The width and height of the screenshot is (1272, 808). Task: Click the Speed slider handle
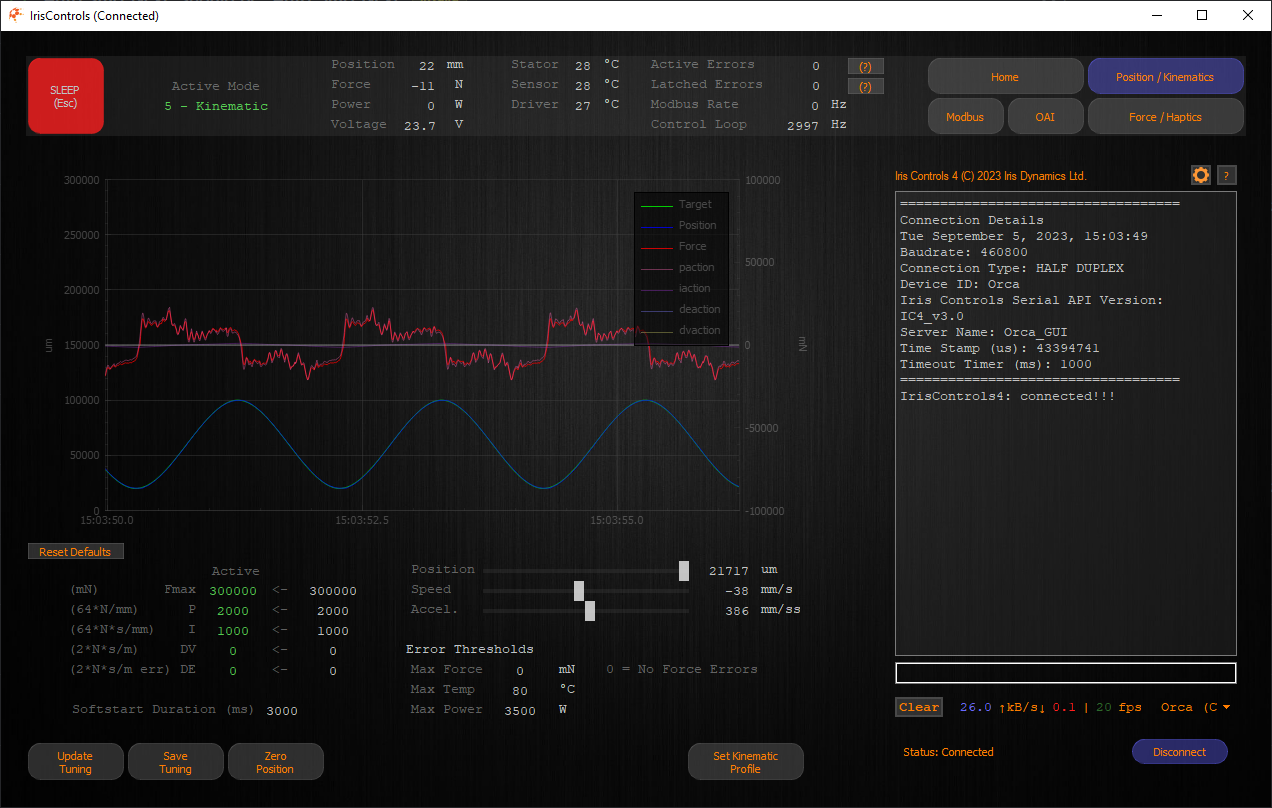(x=579, y=590)
